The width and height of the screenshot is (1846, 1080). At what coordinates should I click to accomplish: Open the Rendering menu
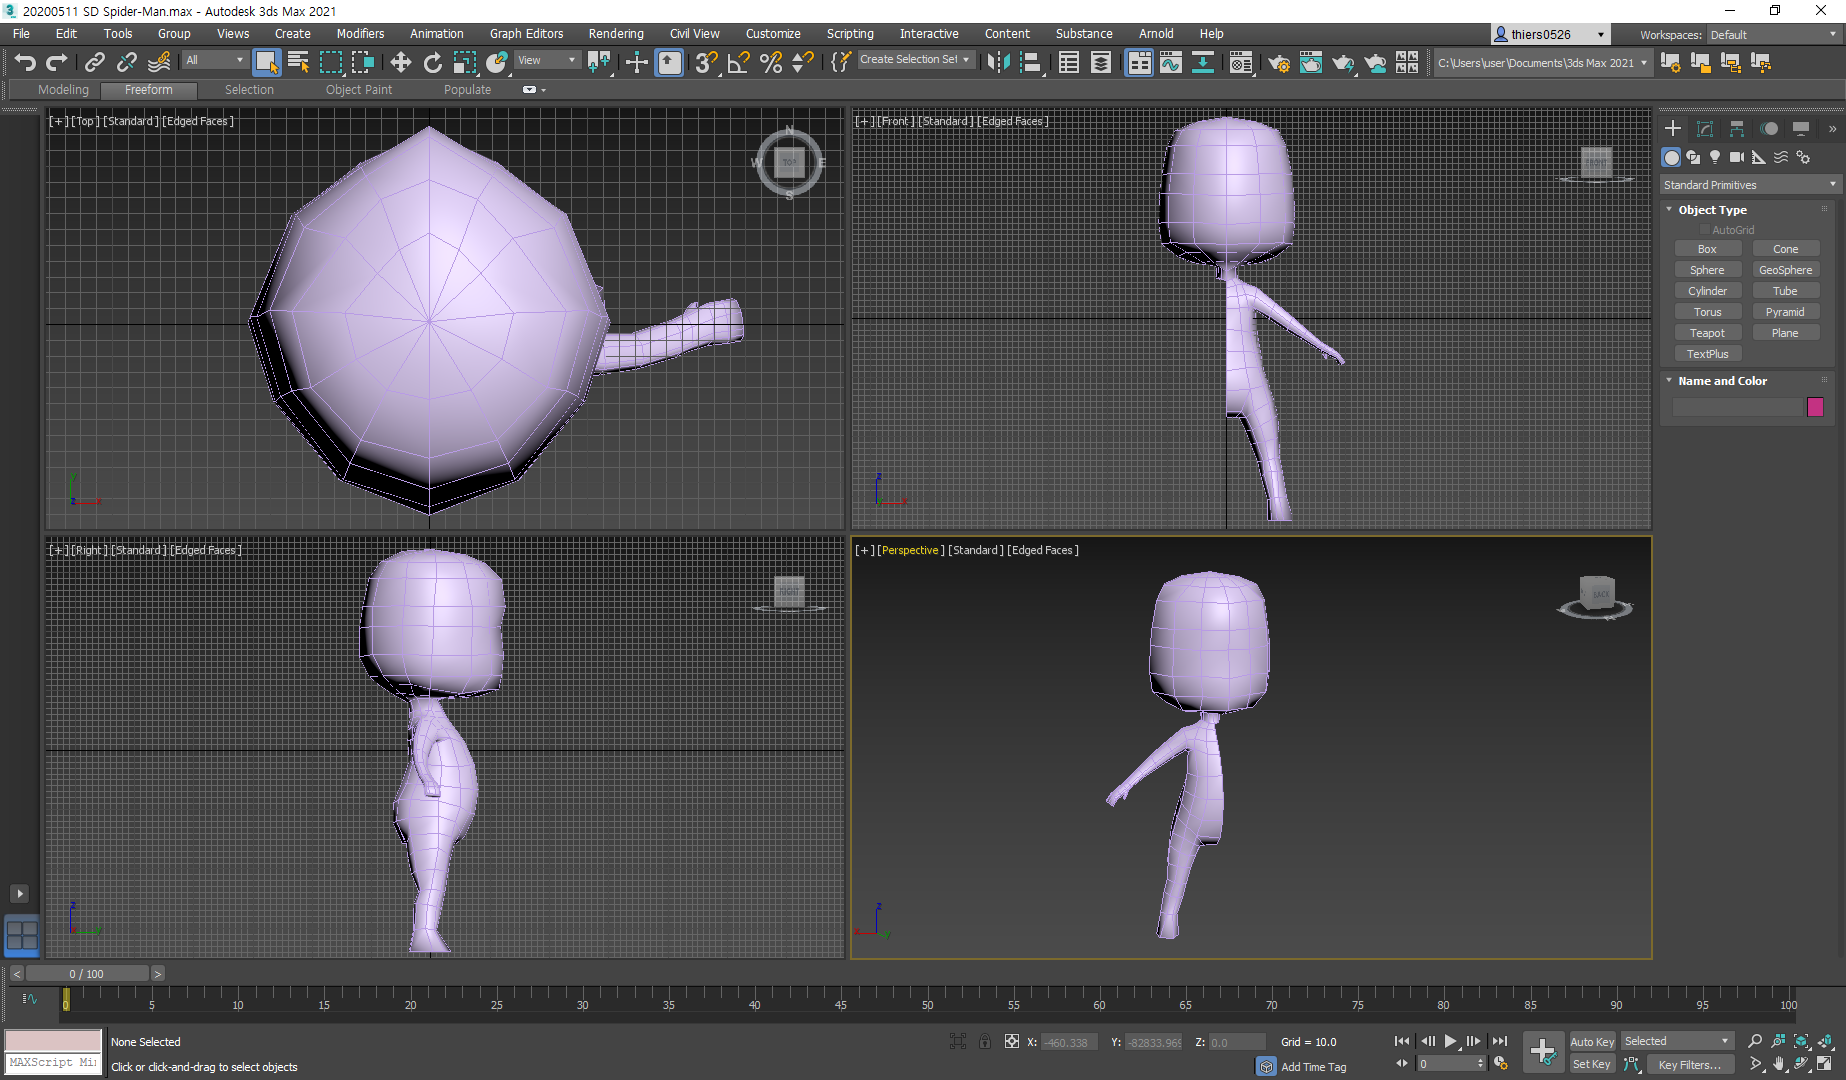tap(616, 34)
